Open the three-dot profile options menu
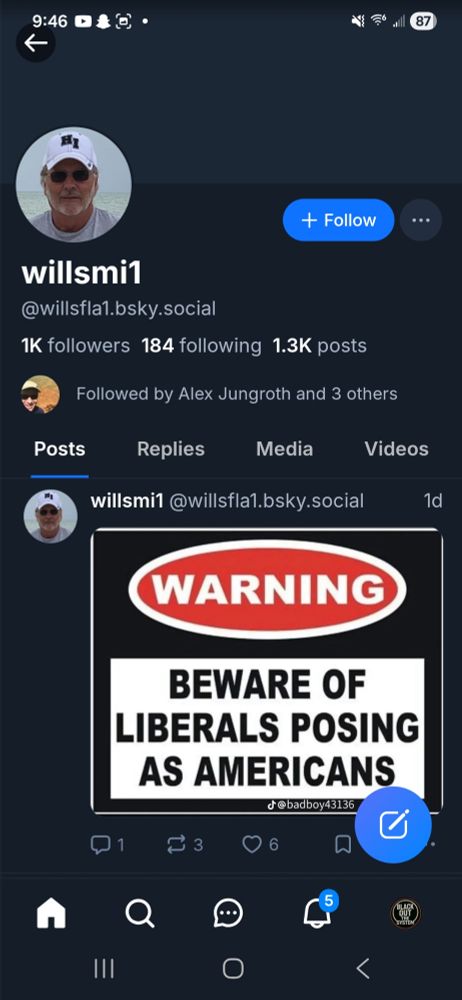 [421, 220]
